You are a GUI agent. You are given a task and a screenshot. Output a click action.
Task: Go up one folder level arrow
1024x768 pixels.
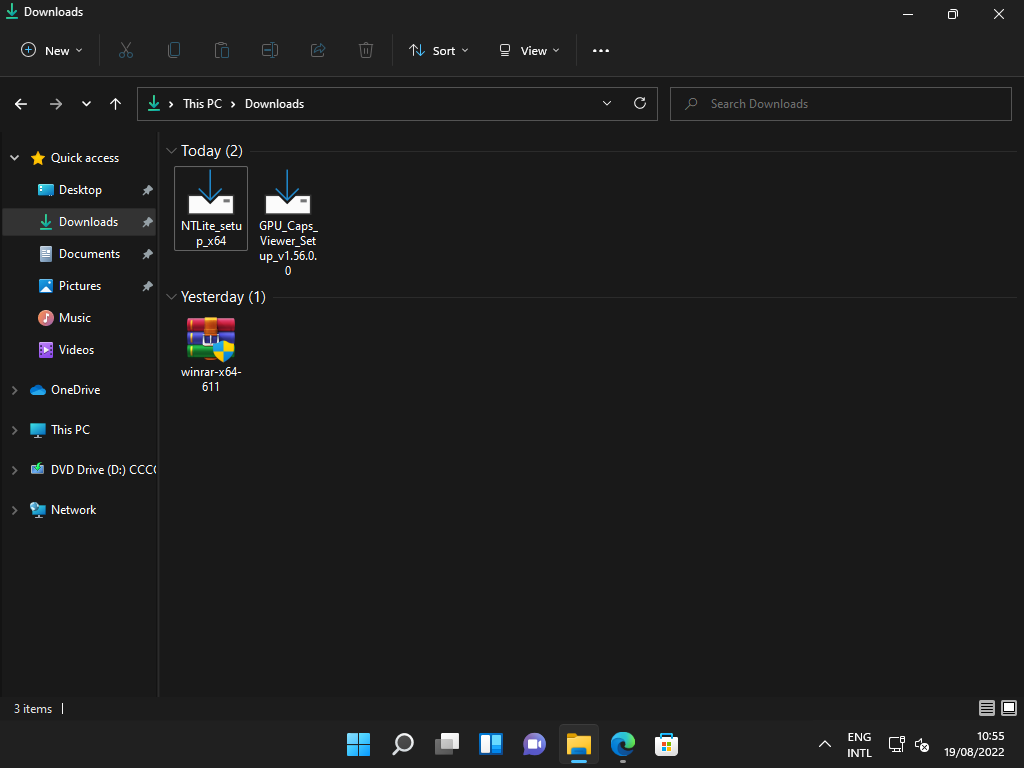point(116,104)
